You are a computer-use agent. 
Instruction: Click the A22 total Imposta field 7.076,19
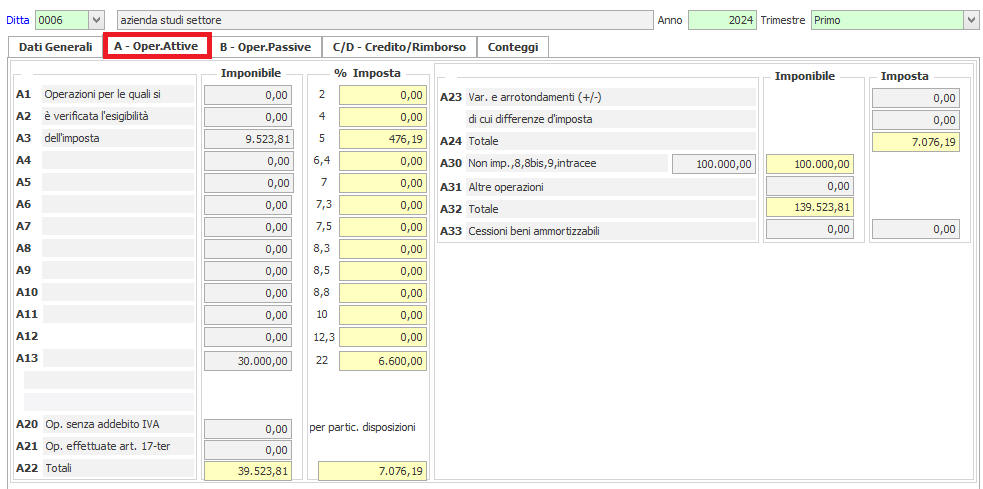tap(373, 471)
